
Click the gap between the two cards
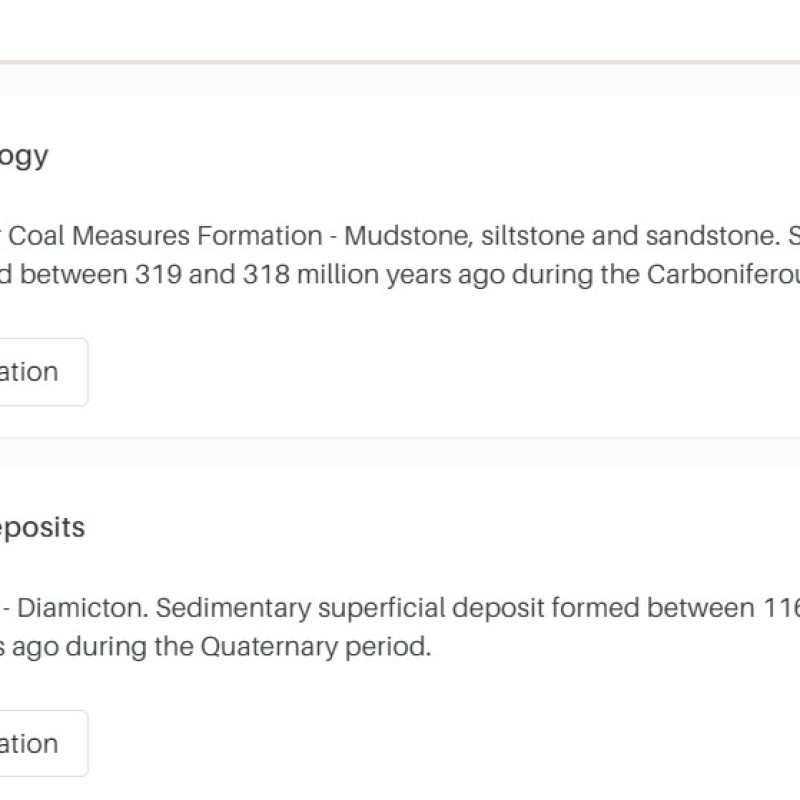coord(400,451)
